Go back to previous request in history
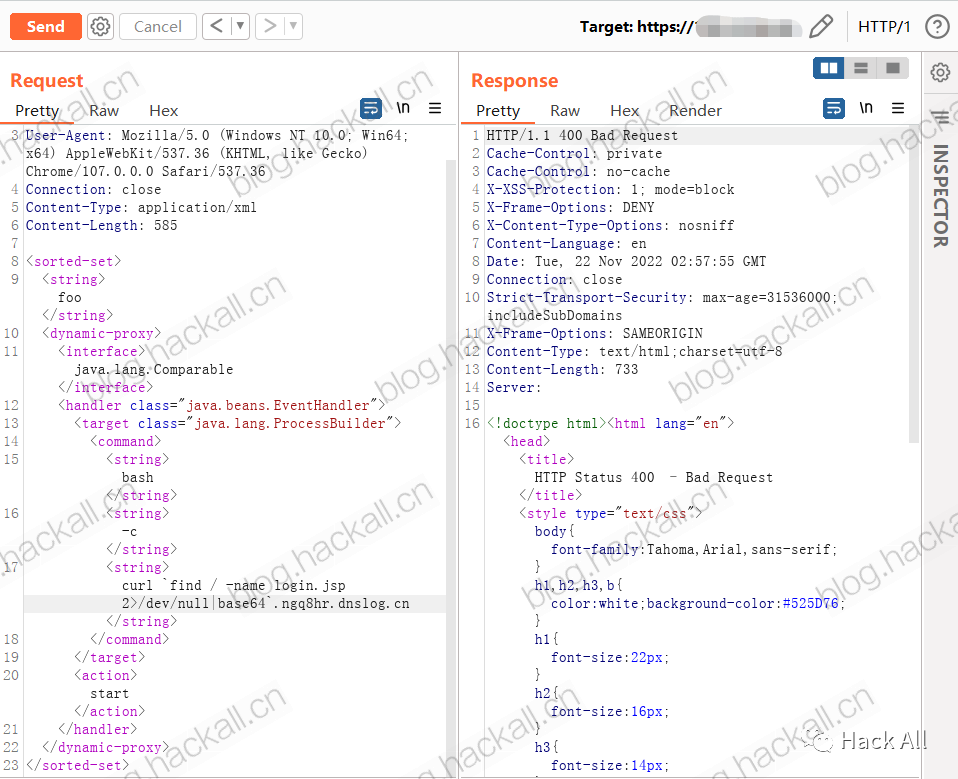The width and height of the screenshot is (958, 779). coord(217,26)
